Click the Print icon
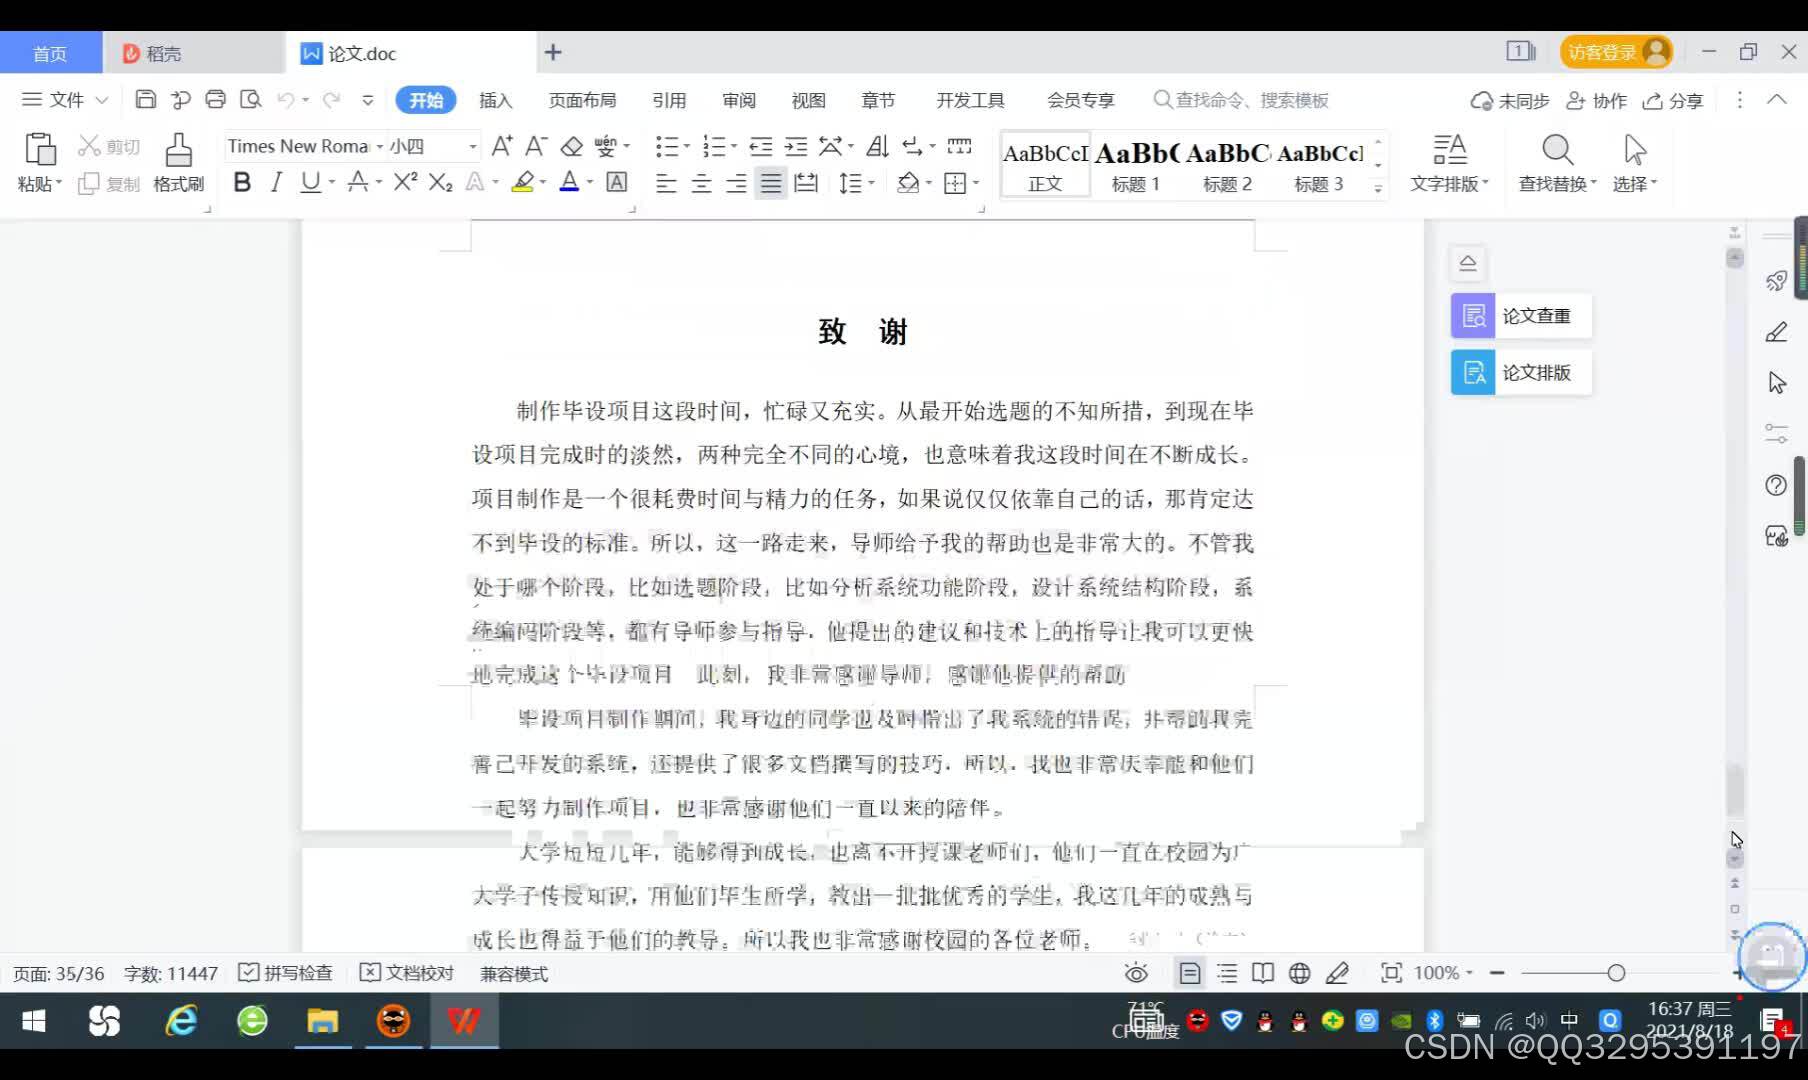Viewport: 1808px width, 1080px height. tap(215, 100)
